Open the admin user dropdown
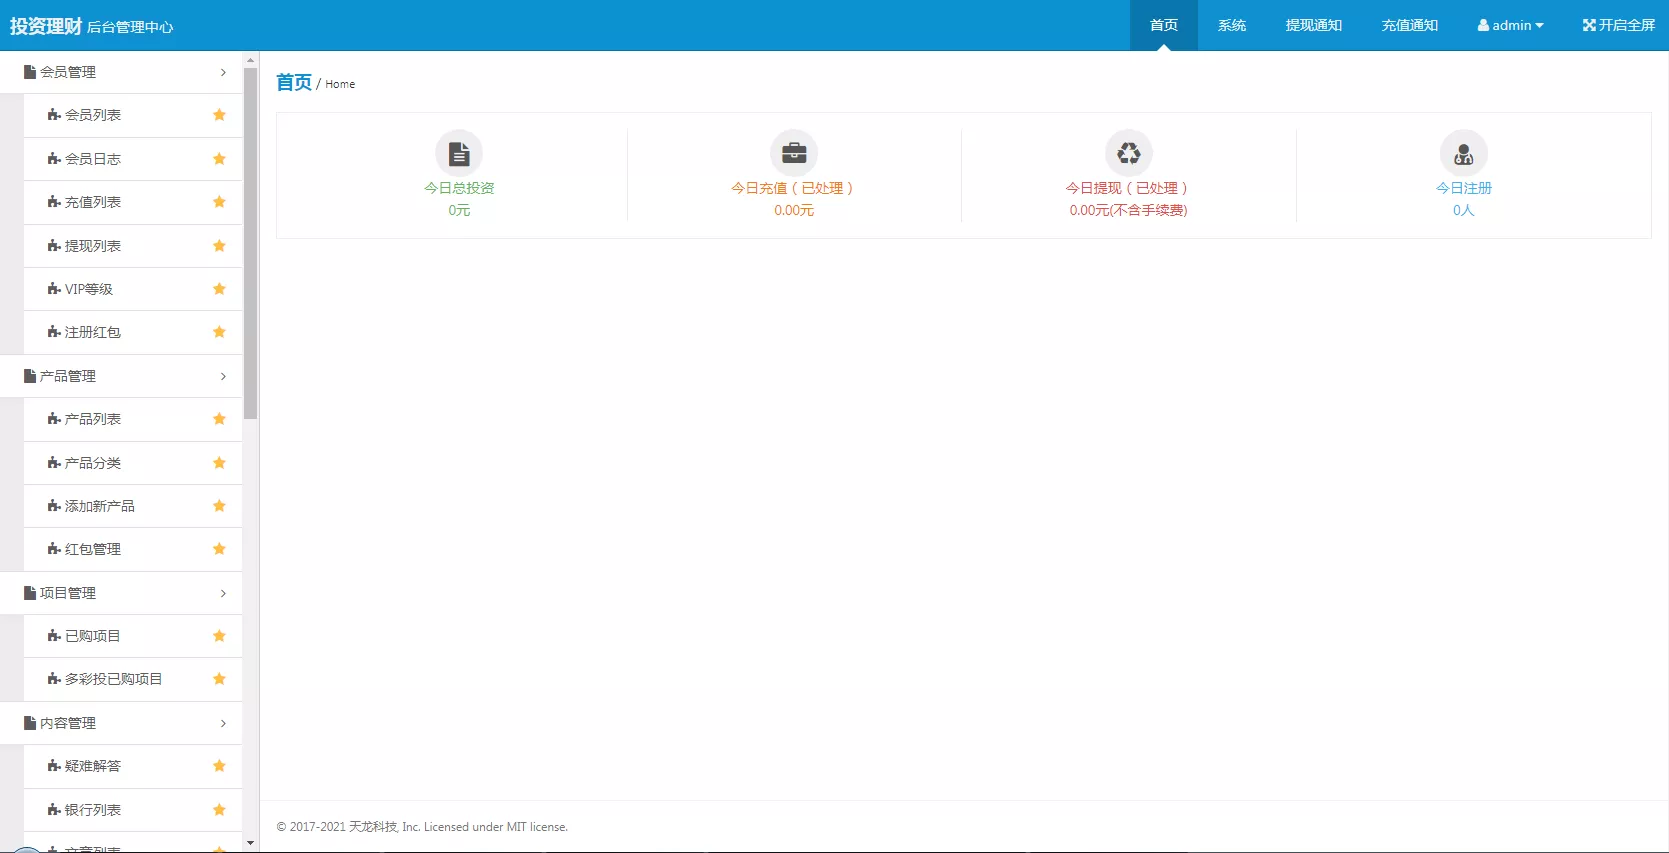Viewport: 1669px width, 853px height. click(x=1510, y=25)
